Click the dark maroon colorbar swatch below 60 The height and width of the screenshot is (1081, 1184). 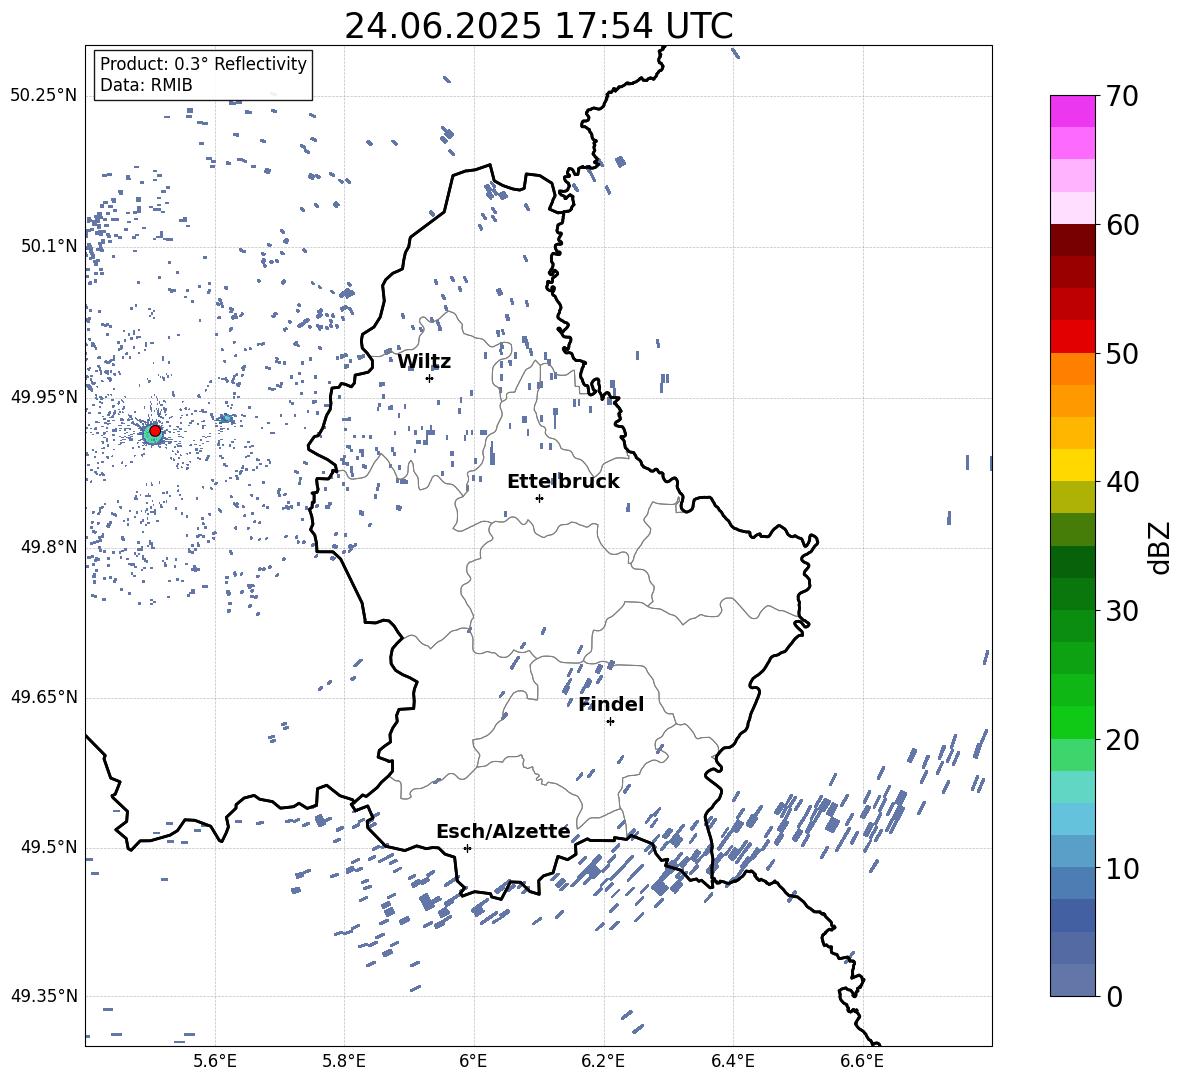coord(1072,240)
